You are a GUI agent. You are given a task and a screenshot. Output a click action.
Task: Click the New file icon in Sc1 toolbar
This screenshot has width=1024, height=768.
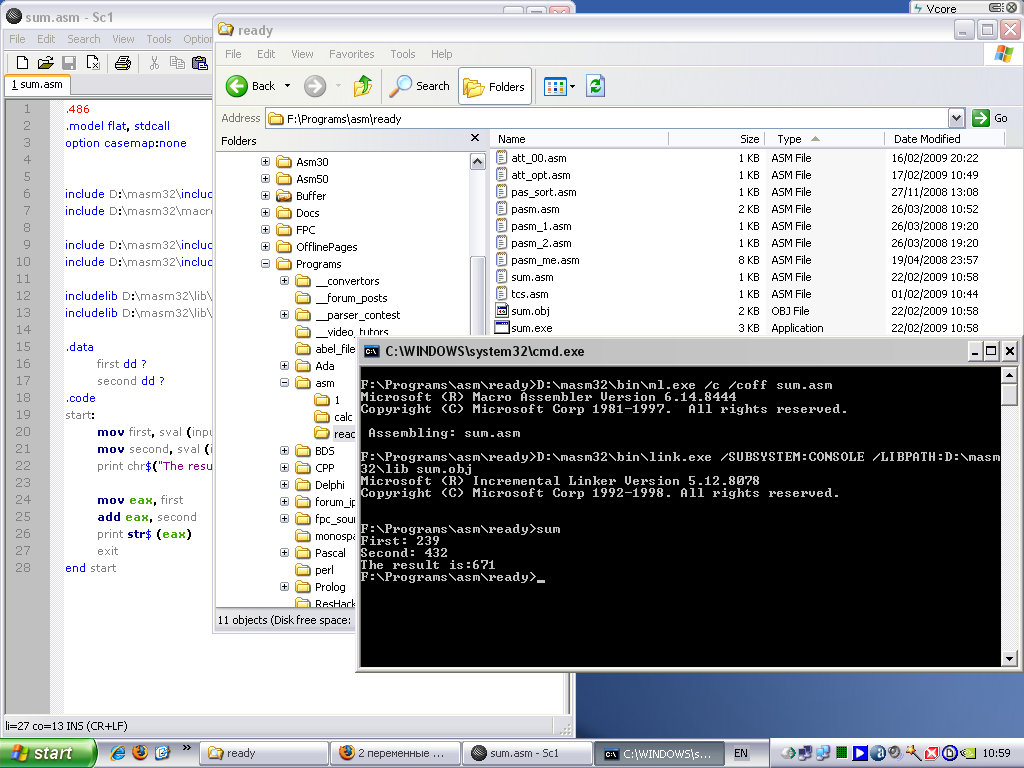pos(22,63)
